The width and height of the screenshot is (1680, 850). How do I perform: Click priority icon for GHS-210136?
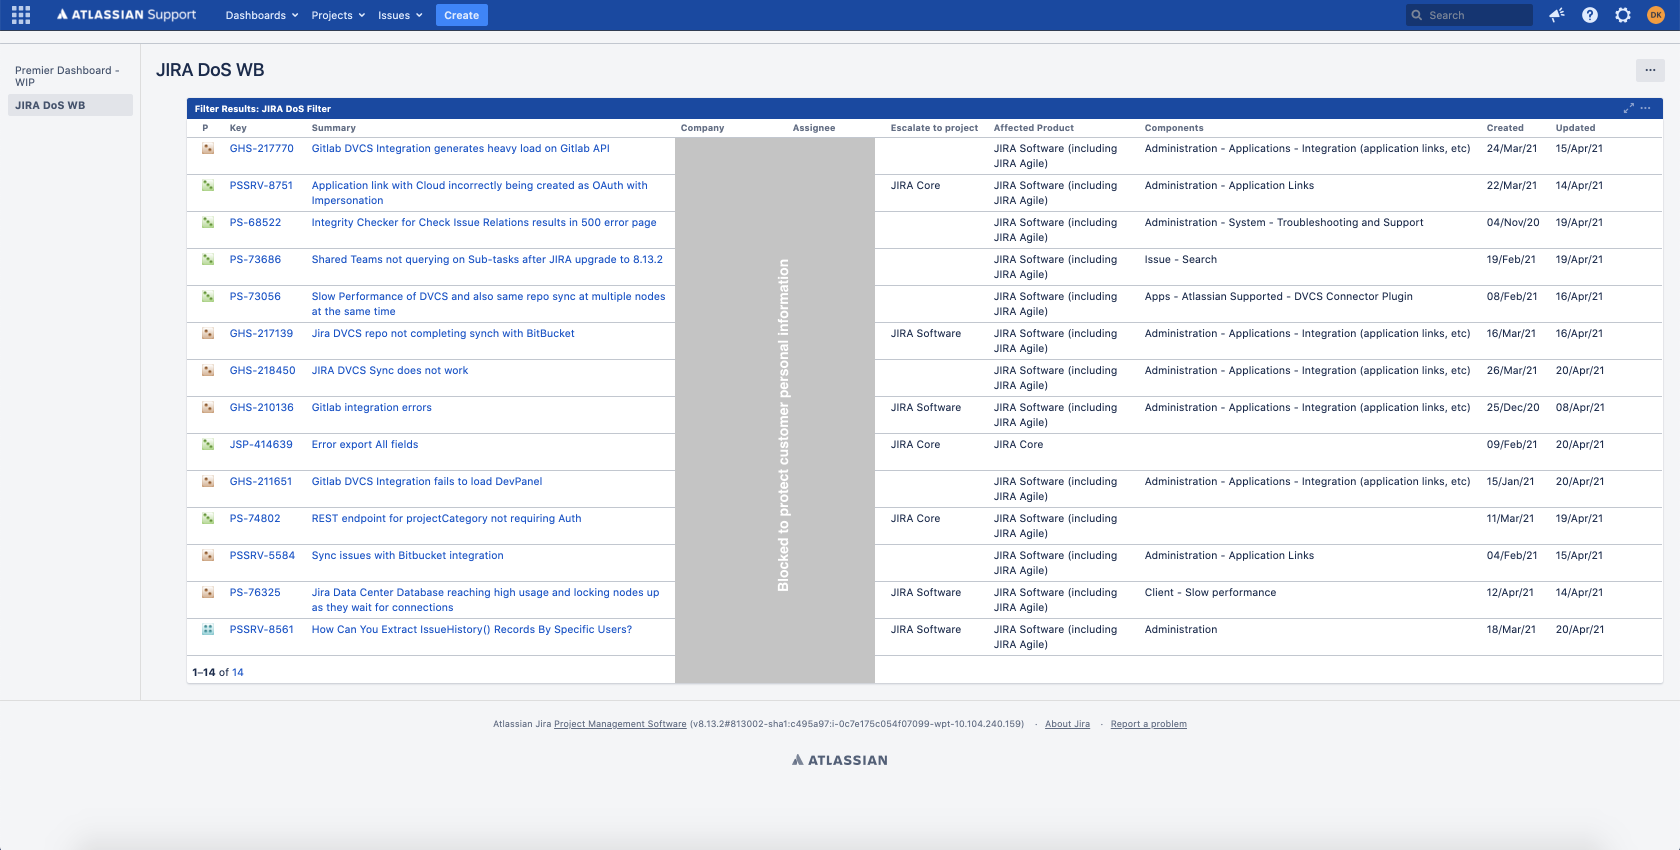click(x=208, y=408)
